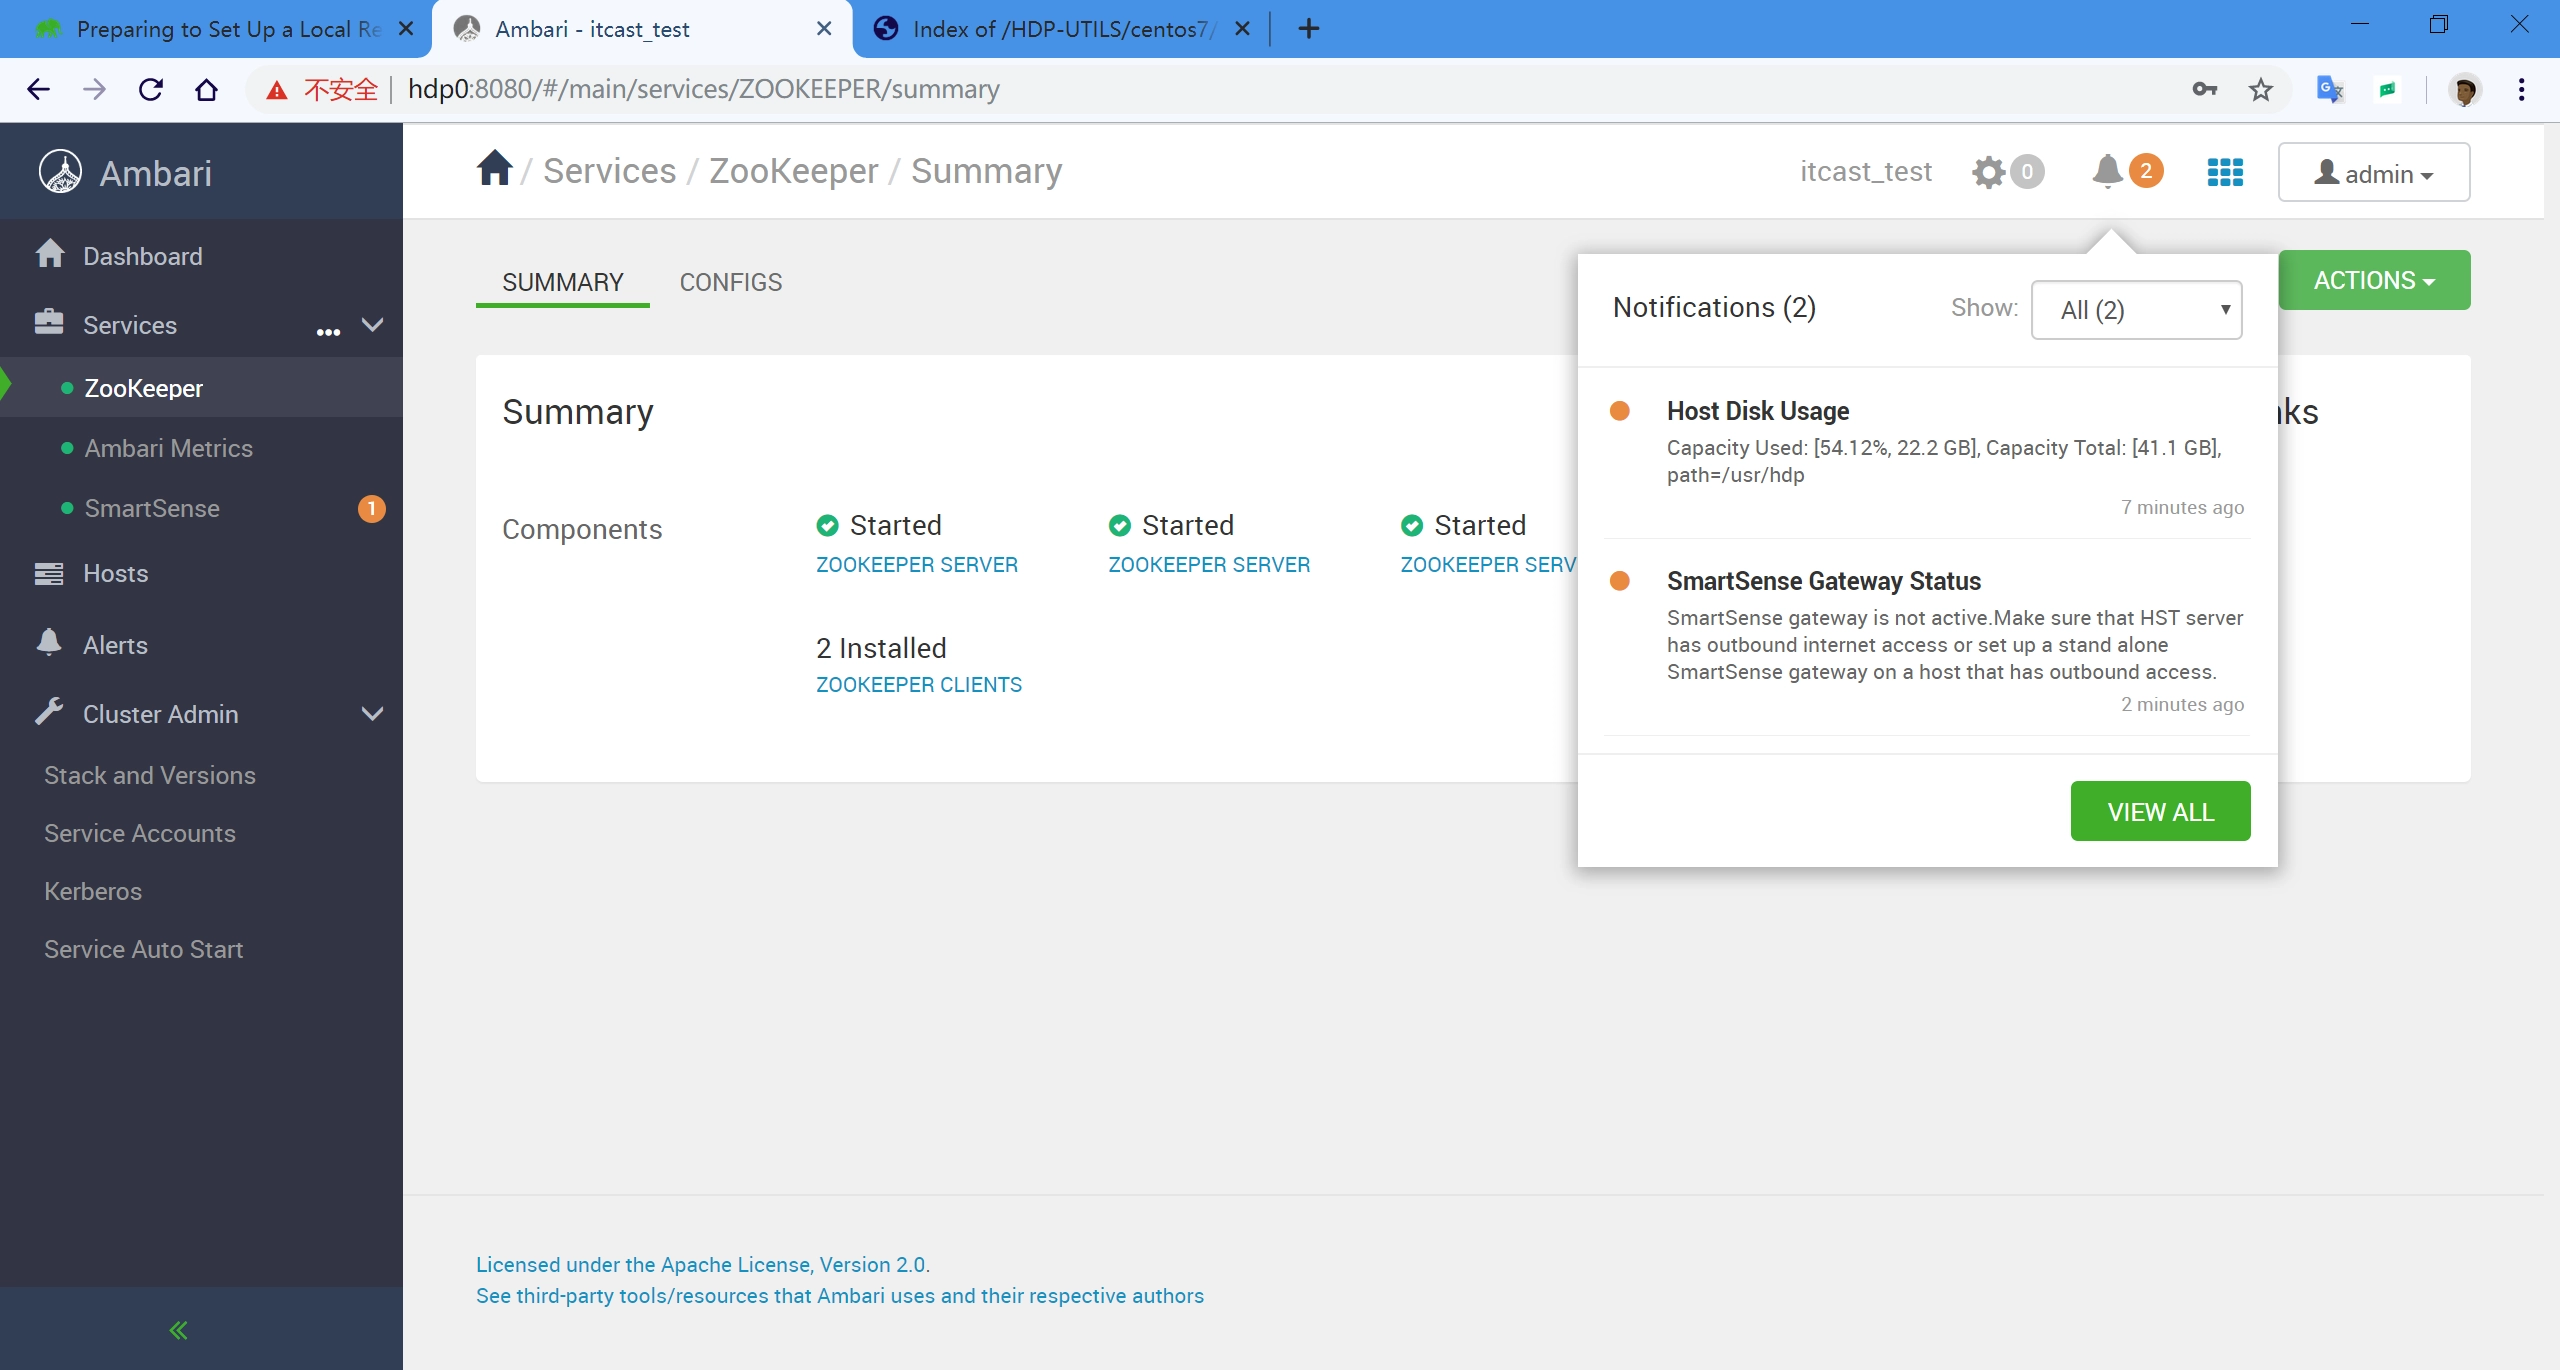The height and width of the screenshot is (1370, 2560).
Task: Open the browser profile avatar
Action: coord(2464,89)
